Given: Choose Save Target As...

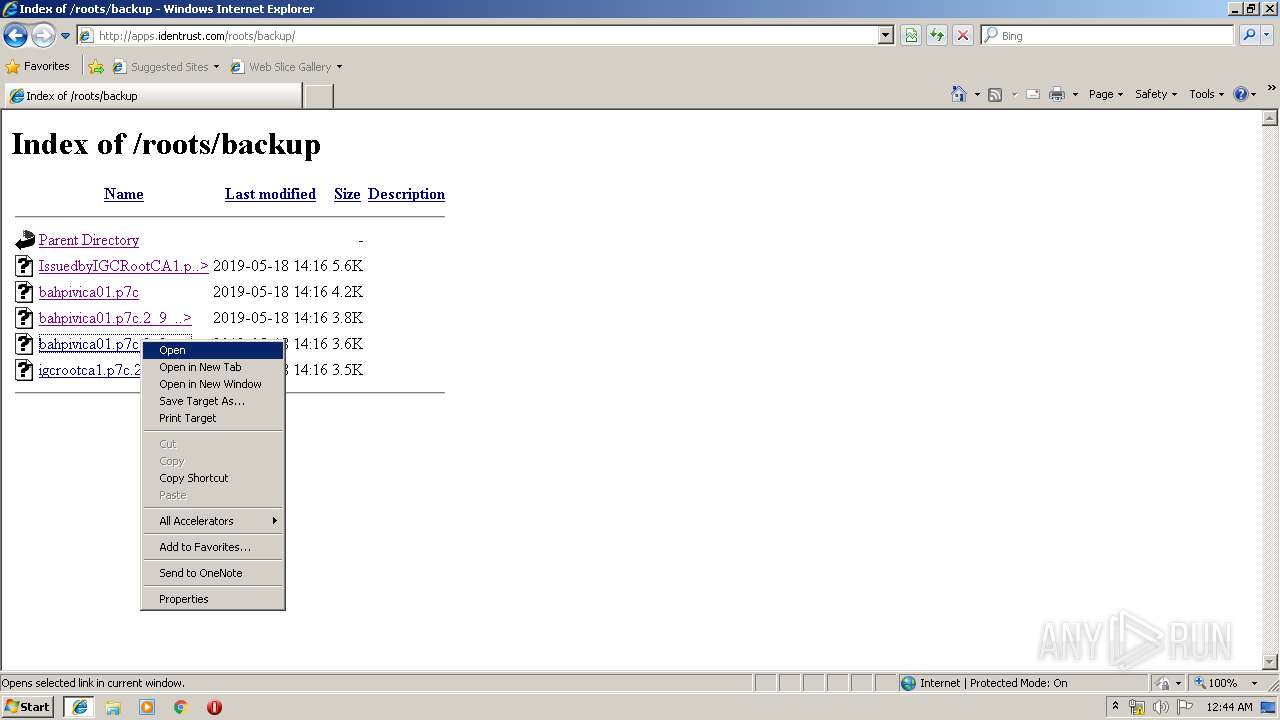Looking at the screenshot, I should 213,401.
